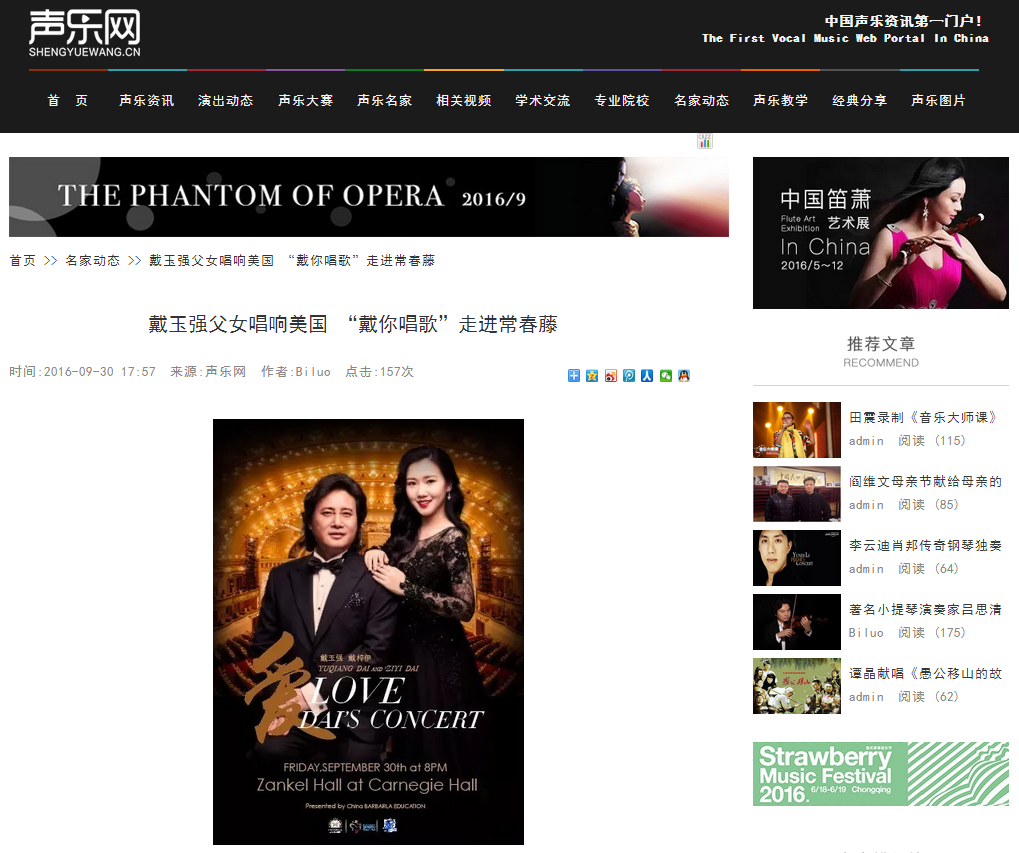Click the Tencent Weibo share icon

(628, 376)
